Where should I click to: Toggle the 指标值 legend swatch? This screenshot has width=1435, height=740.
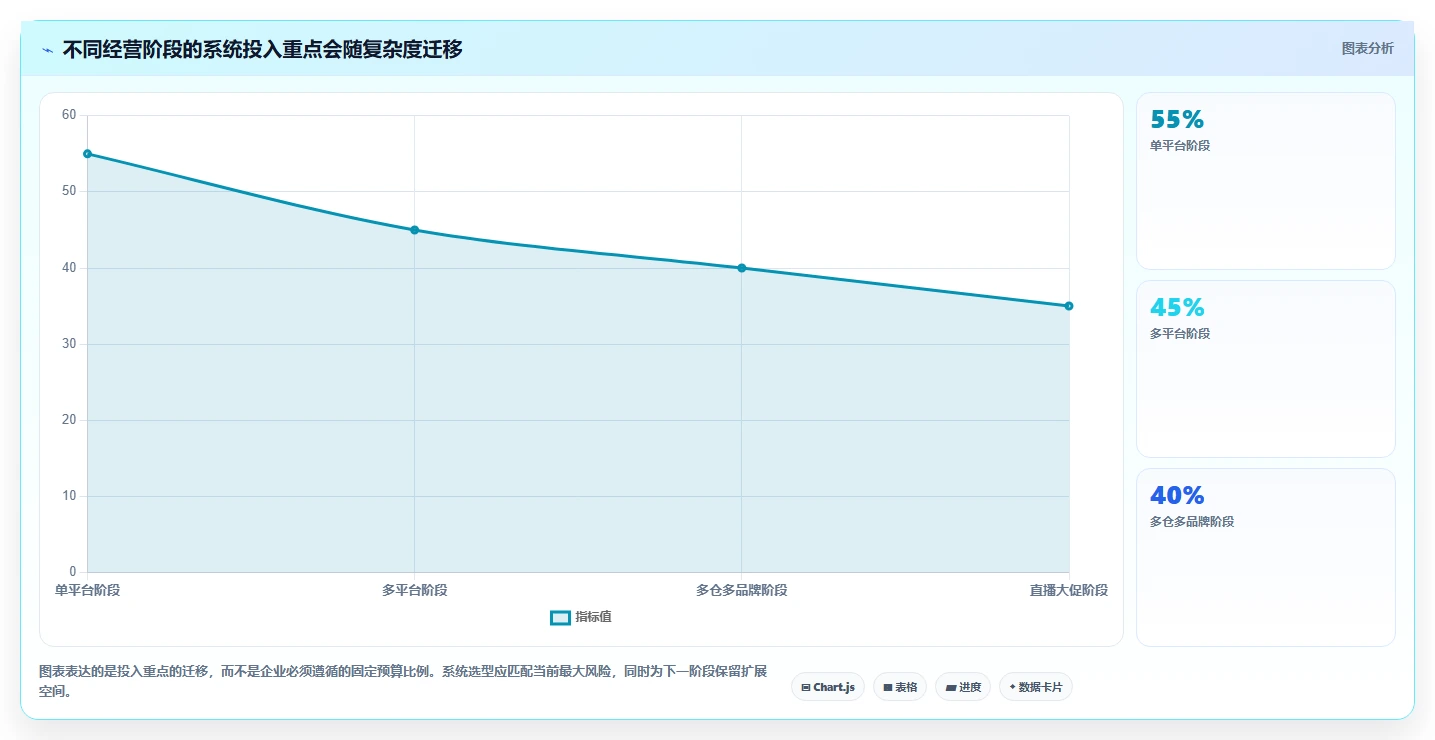point(560,617)
